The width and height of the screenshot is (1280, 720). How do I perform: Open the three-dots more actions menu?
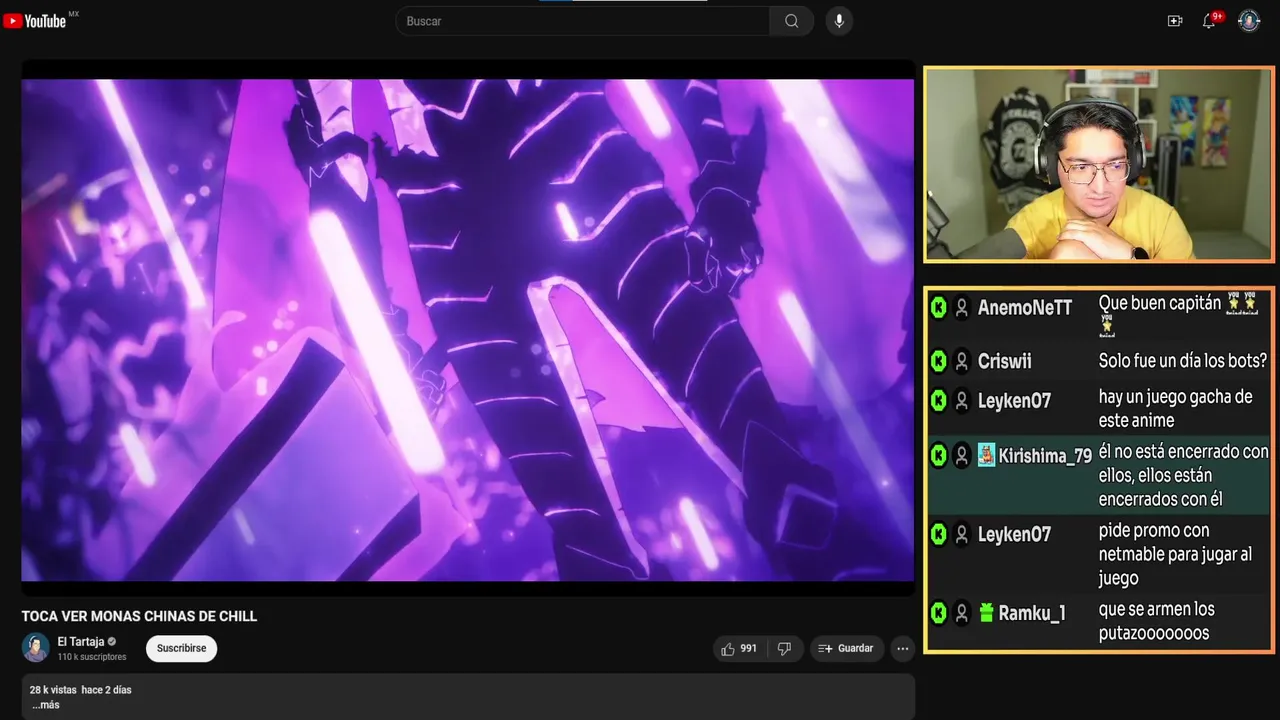[x=902, y=649]
